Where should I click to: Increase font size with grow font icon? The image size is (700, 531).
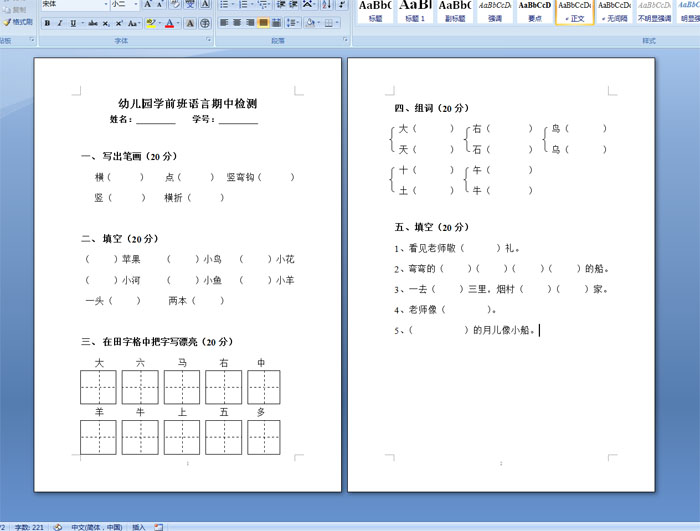[147, 4]
